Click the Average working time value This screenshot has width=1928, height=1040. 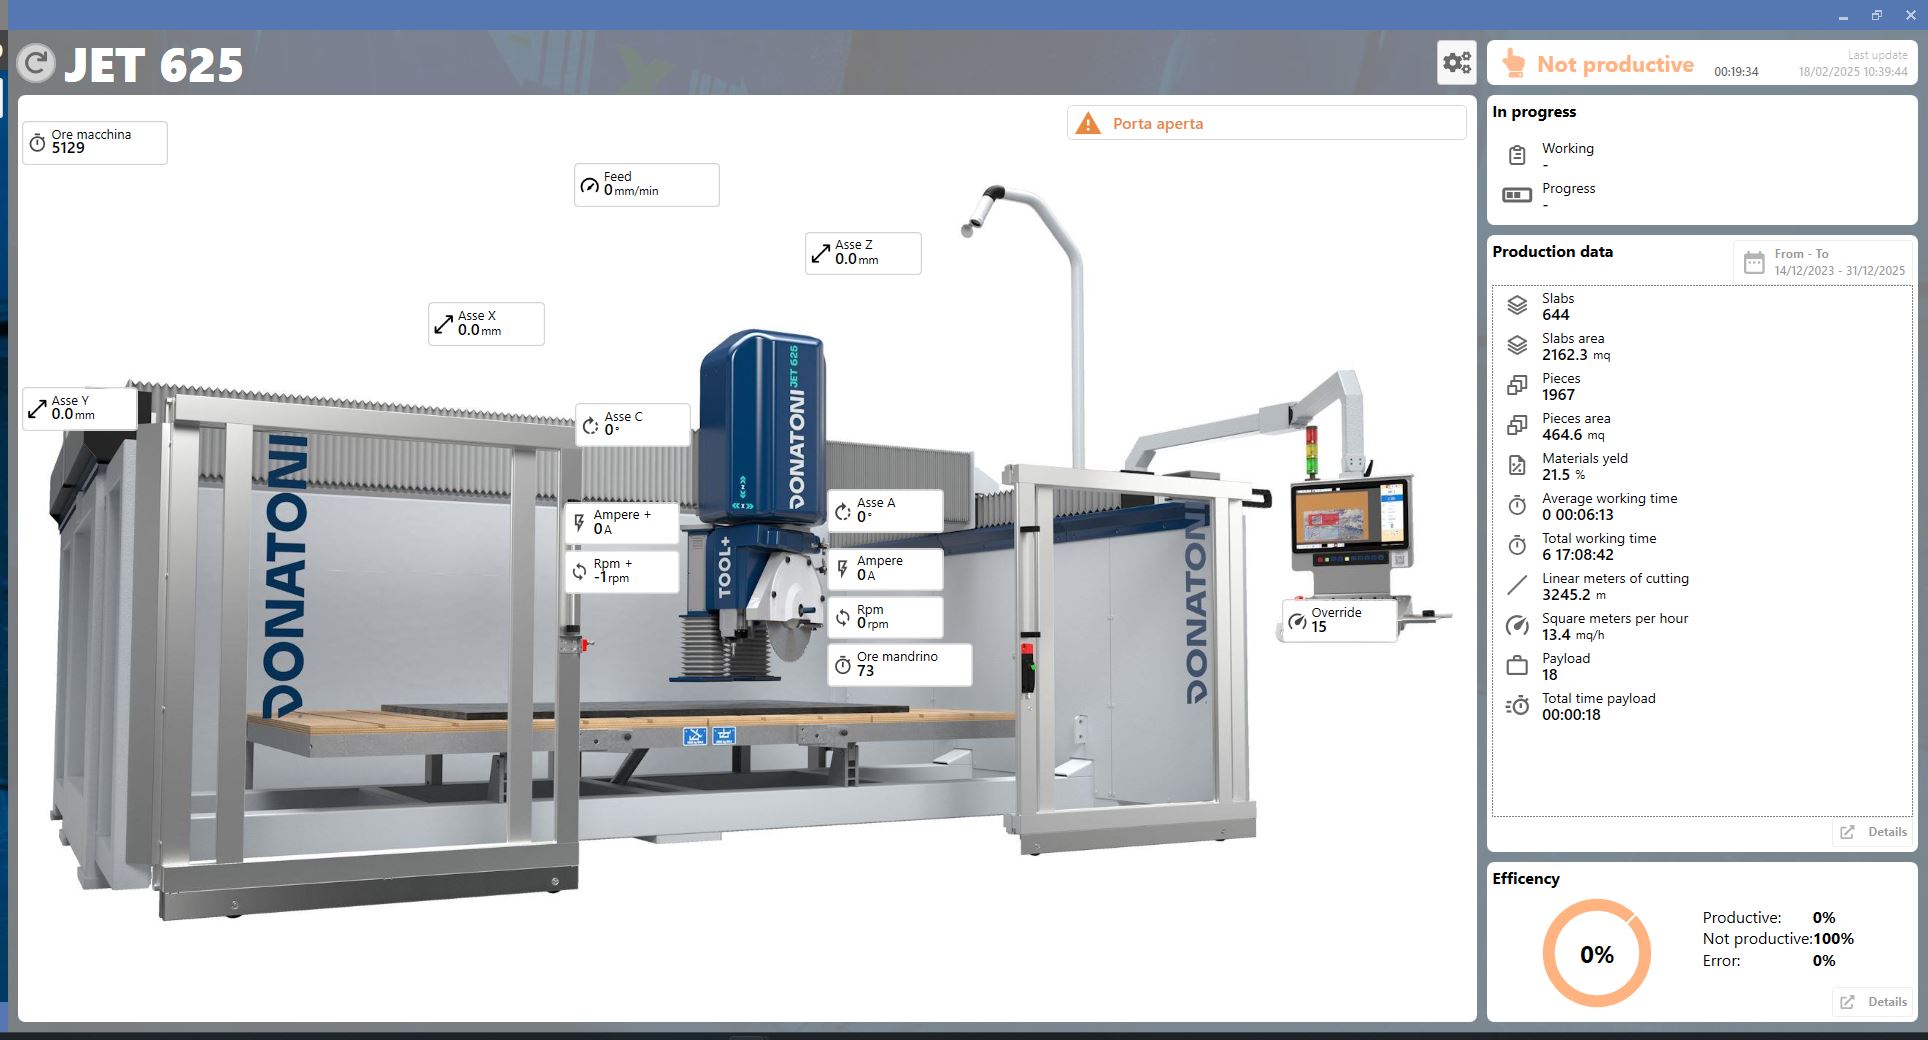tap(1578, 515)
